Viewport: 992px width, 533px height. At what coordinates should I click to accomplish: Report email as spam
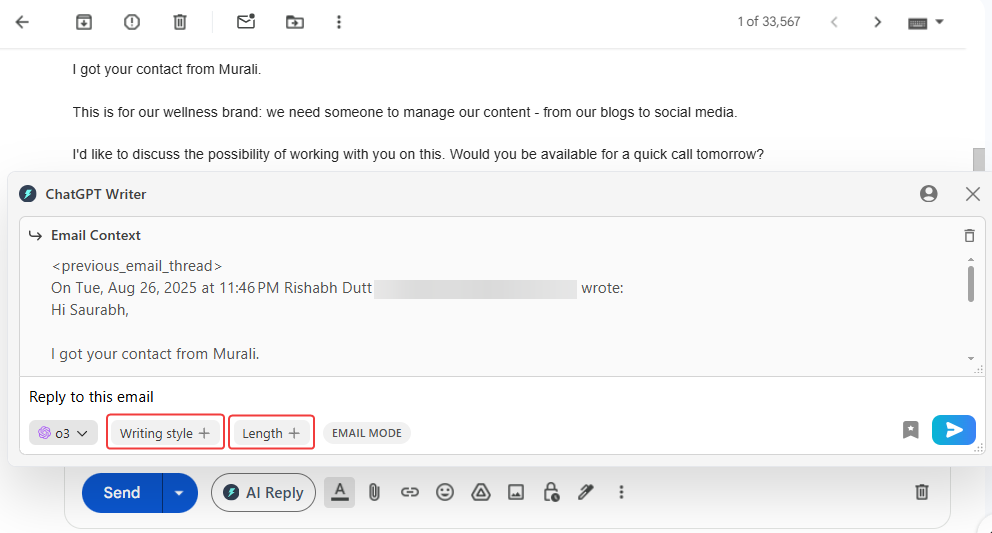[x=132, y=22]
